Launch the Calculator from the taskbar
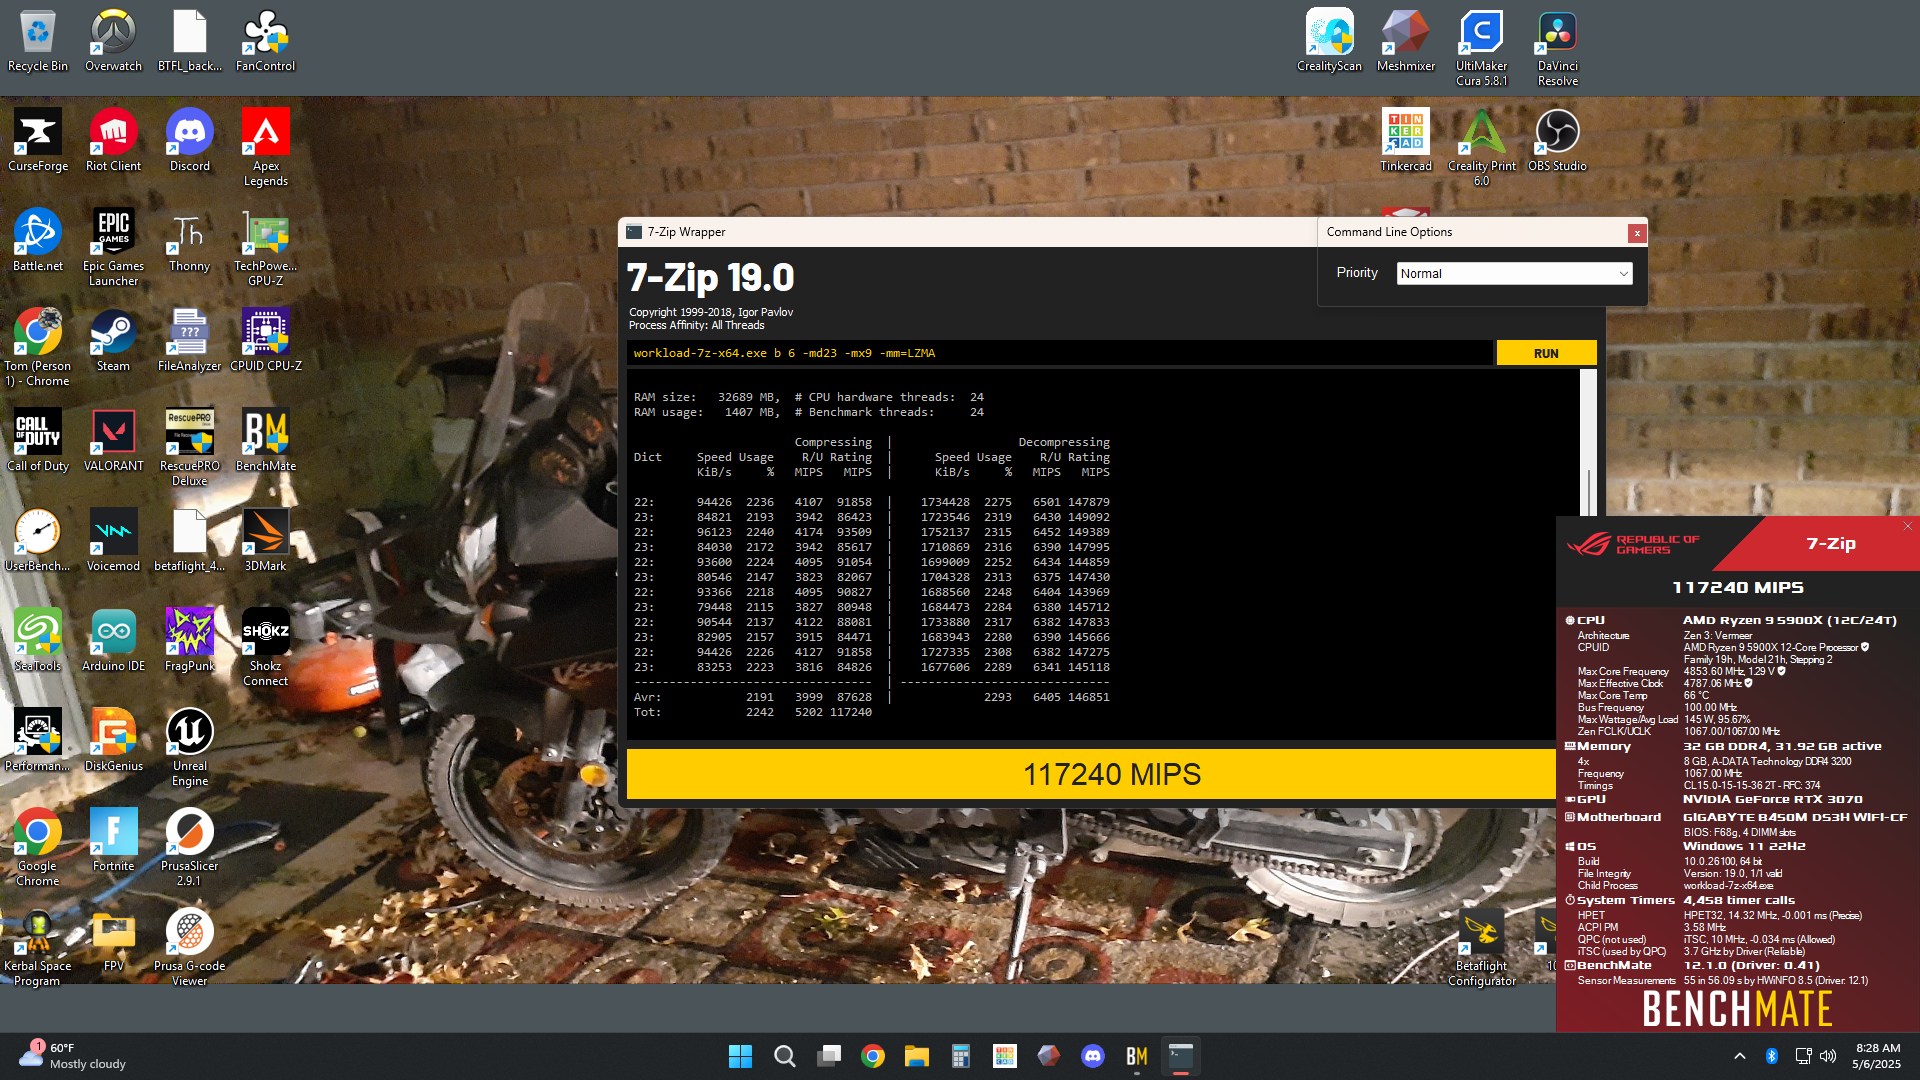Screen dimensions: 1920x1080 pyautogui.click(x=961, y=1056)
